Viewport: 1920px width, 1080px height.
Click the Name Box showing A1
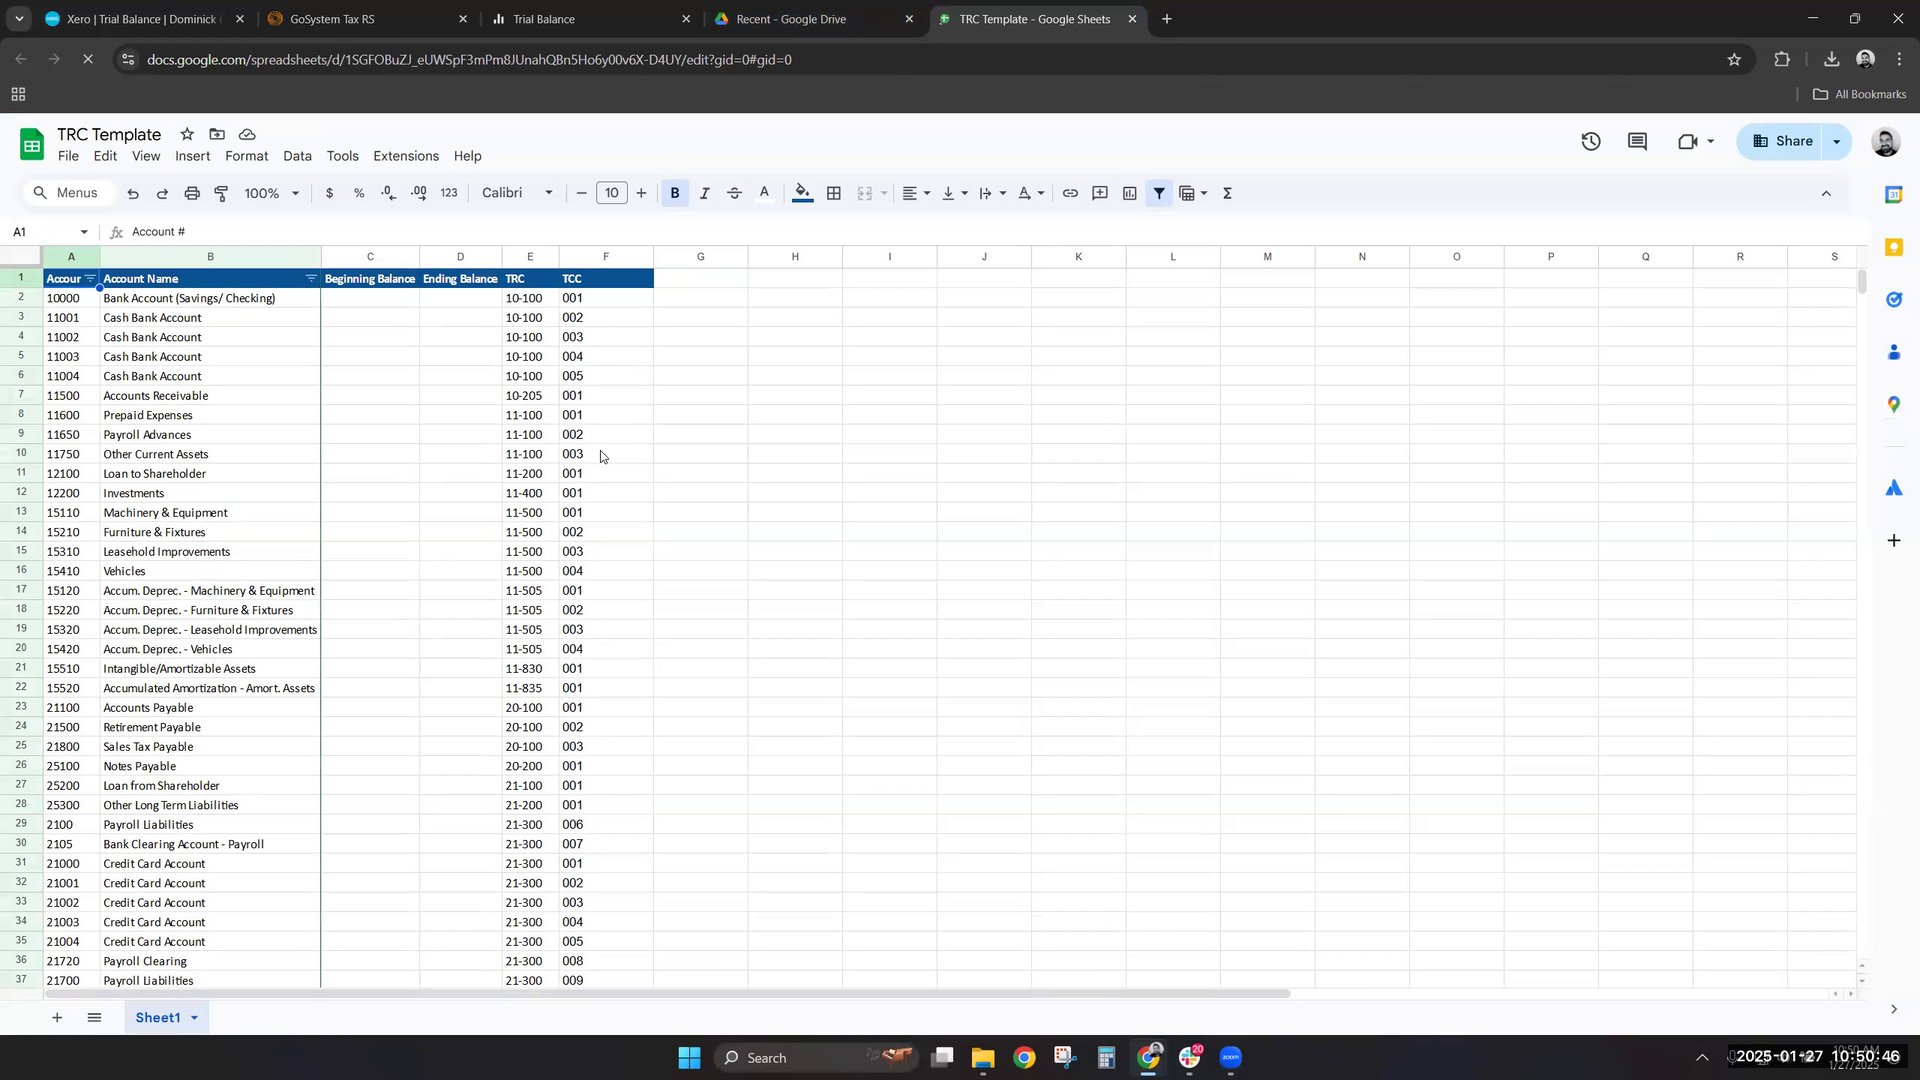[42, 232]
